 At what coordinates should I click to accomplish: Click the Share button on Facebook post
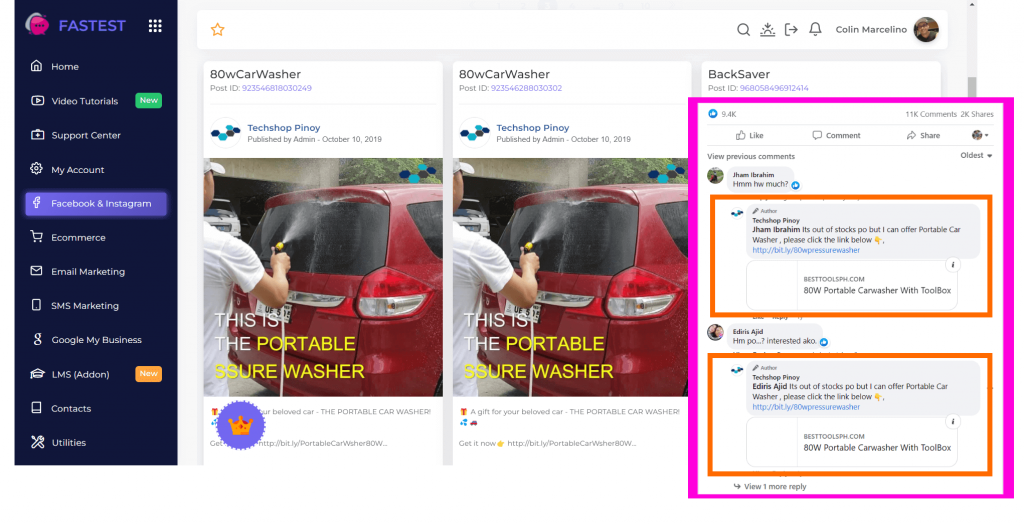pos(923,135)
